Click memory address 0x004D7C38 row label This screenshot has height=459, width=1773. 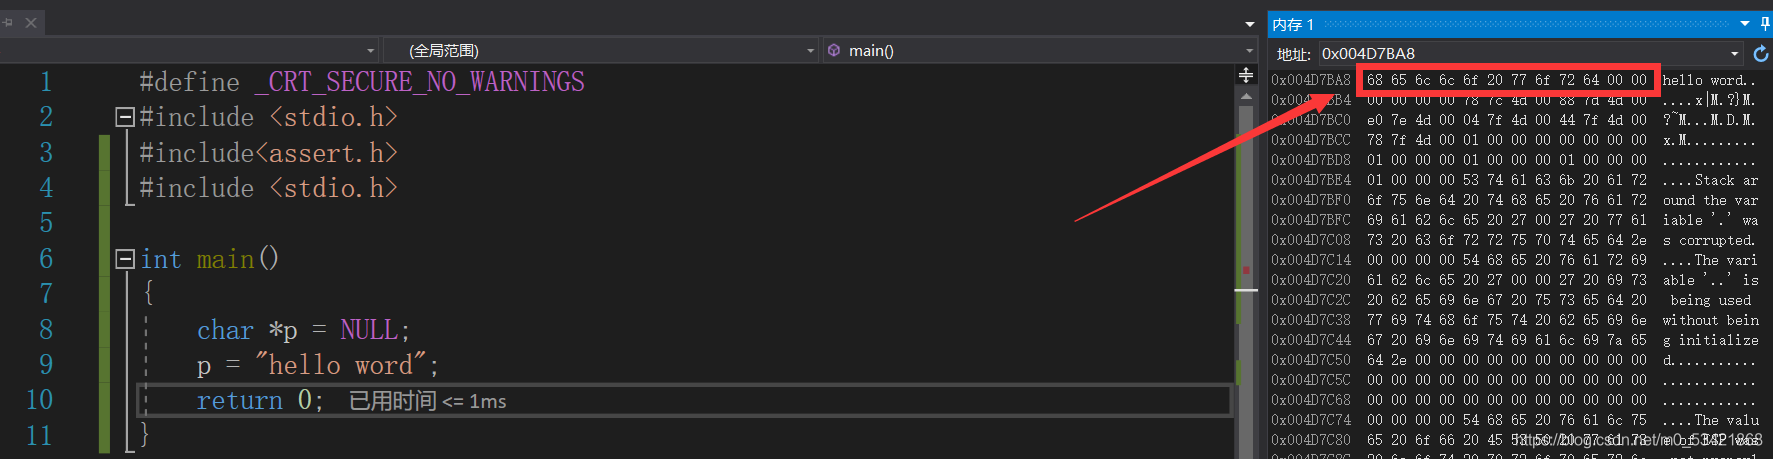point(1311,320)
